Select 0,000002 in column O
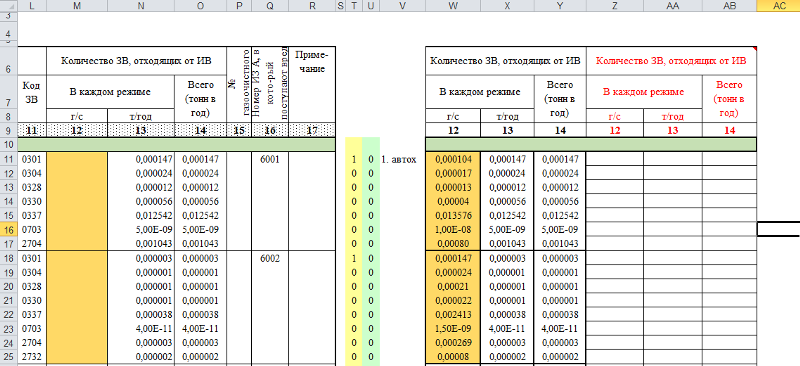The height and width of the screenshot is (366, 800). tap(200, 356)
